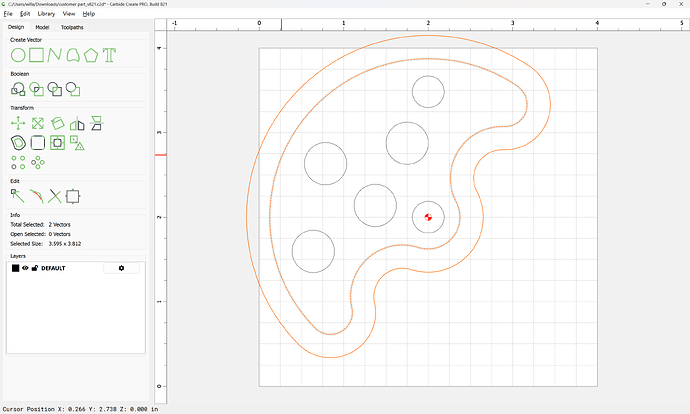Choose the Polyline drawing tool
The height and width of the screenshot is (414, 690).
(54, 54)
